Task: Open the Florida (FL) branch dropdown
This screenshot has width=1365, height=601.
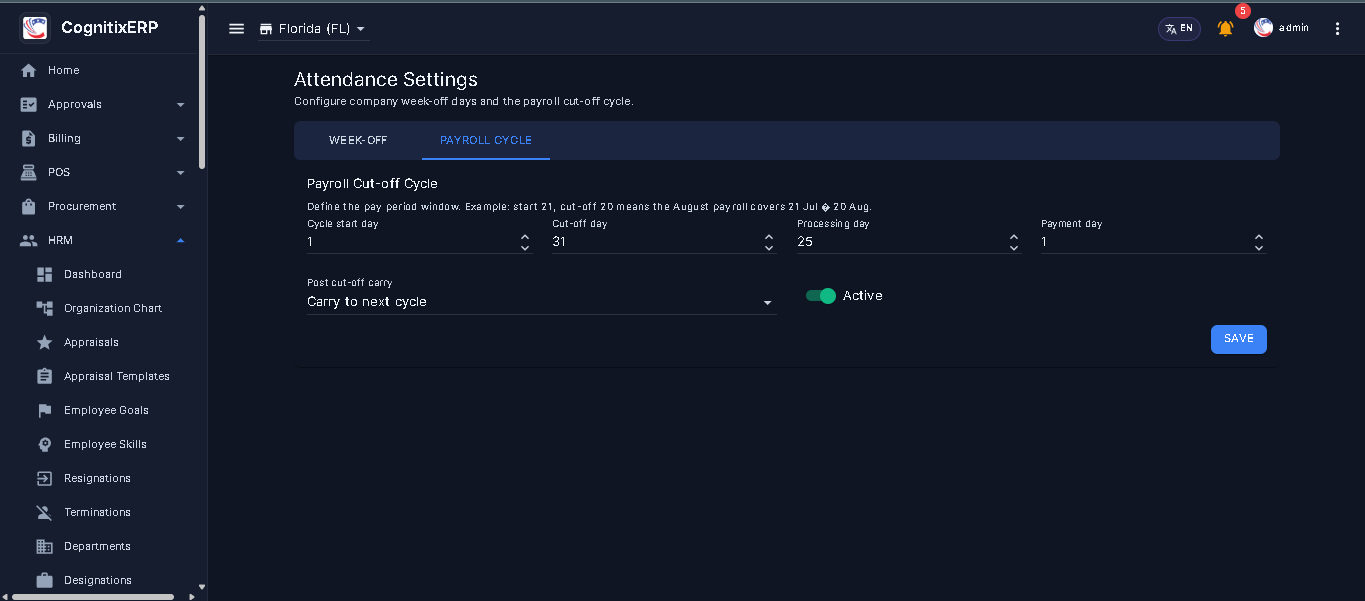Action: (x=313, y=29)
